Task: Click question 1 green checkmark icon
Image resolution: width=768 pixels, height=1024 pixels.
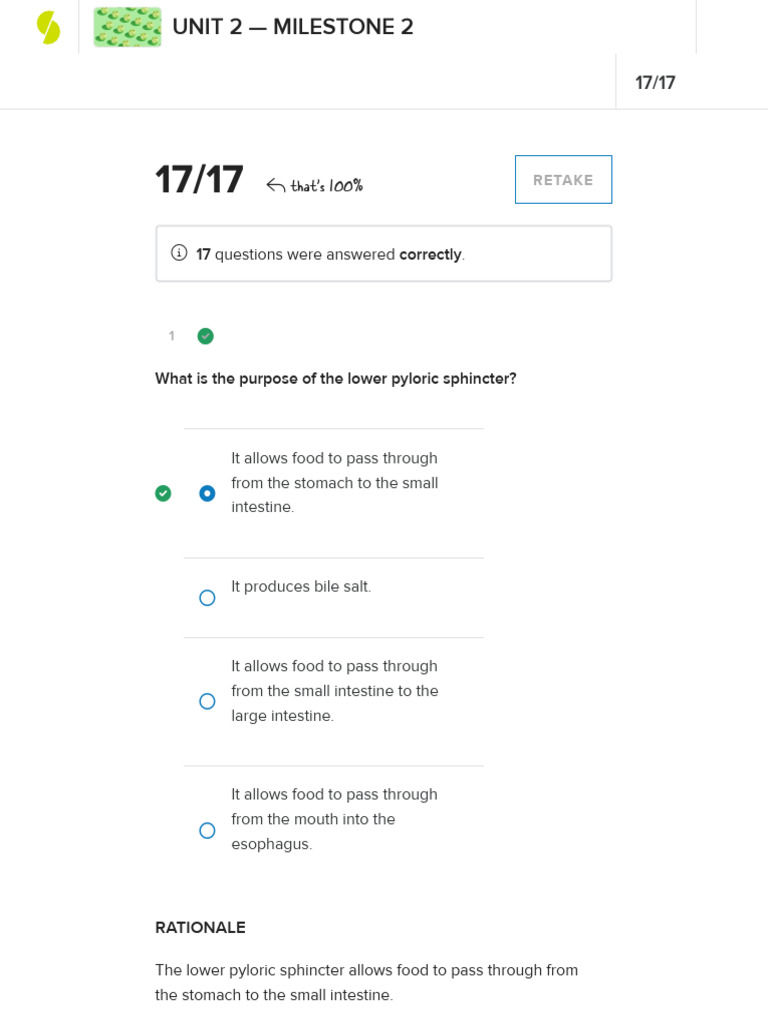Action: point(205,336)
